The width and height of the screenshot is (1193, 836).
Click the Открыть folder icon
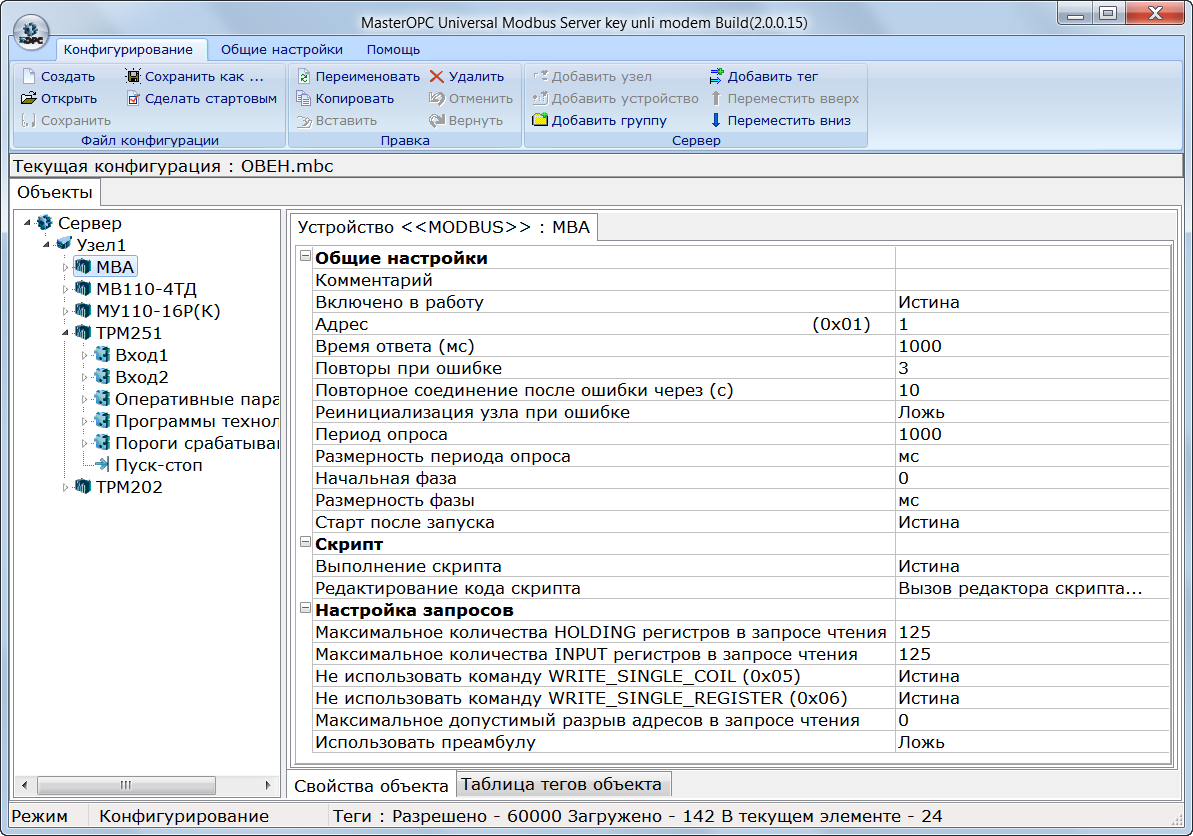(29, 98)
